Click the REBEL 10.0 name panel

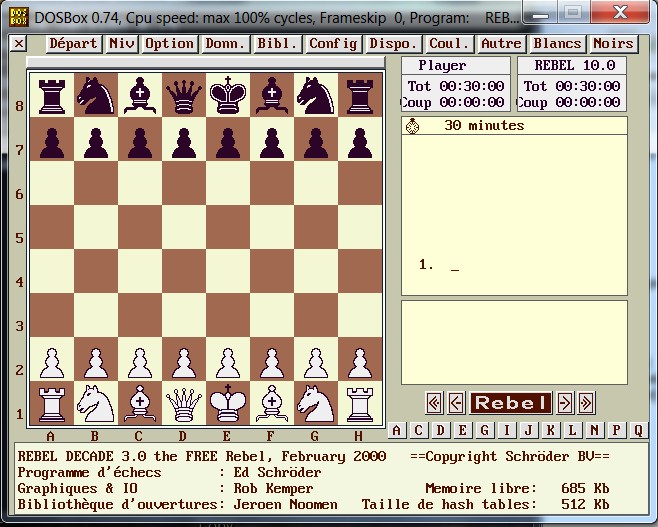[572, 66]
